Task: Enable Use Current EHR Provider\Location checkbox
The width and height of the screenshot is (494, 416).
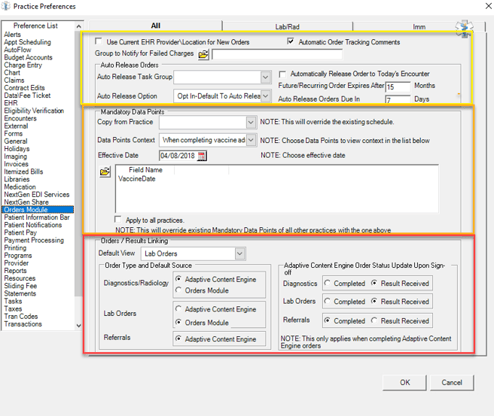Action: (98, 41)
